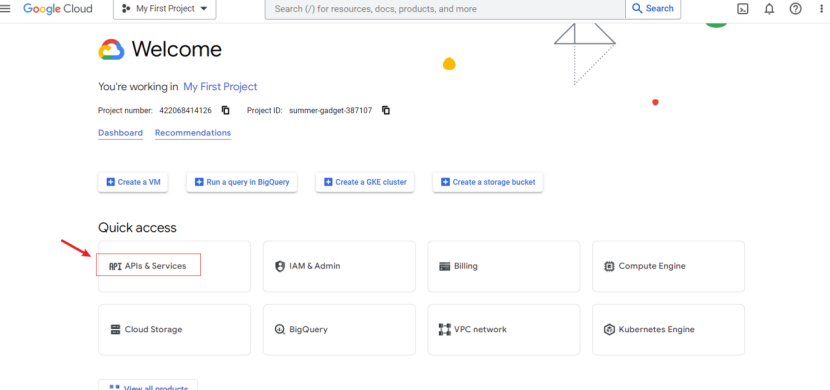Screen dimensions: 830x390
Task: Open the three-dot more options menu
Action: pos(822,8)
